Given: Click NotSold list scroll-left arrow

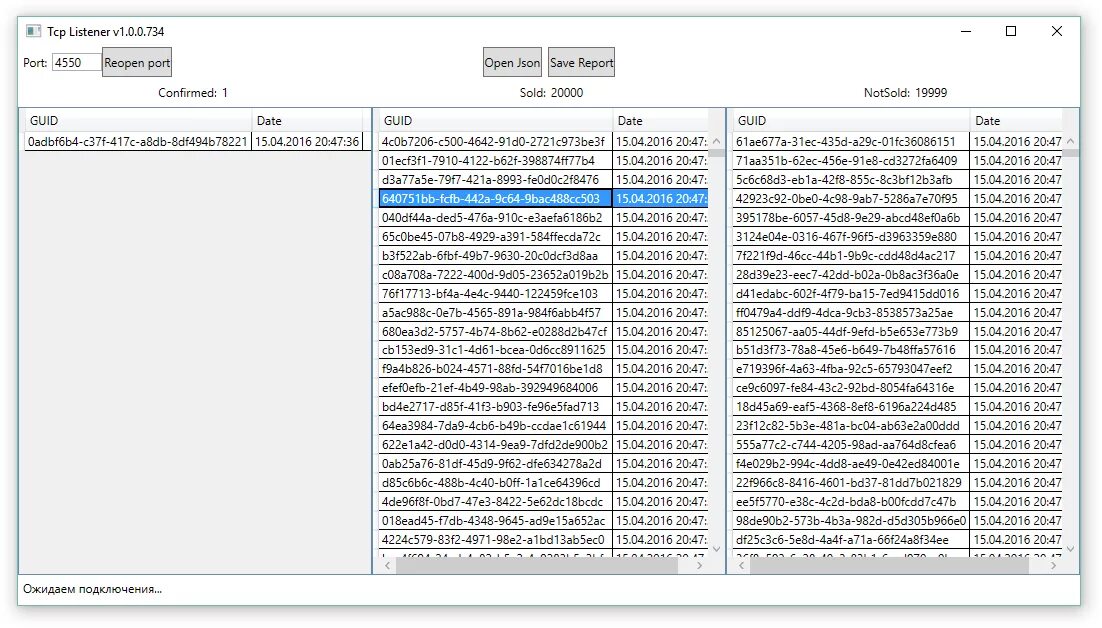Looking at the screenshot, I should tap(741, 565).
